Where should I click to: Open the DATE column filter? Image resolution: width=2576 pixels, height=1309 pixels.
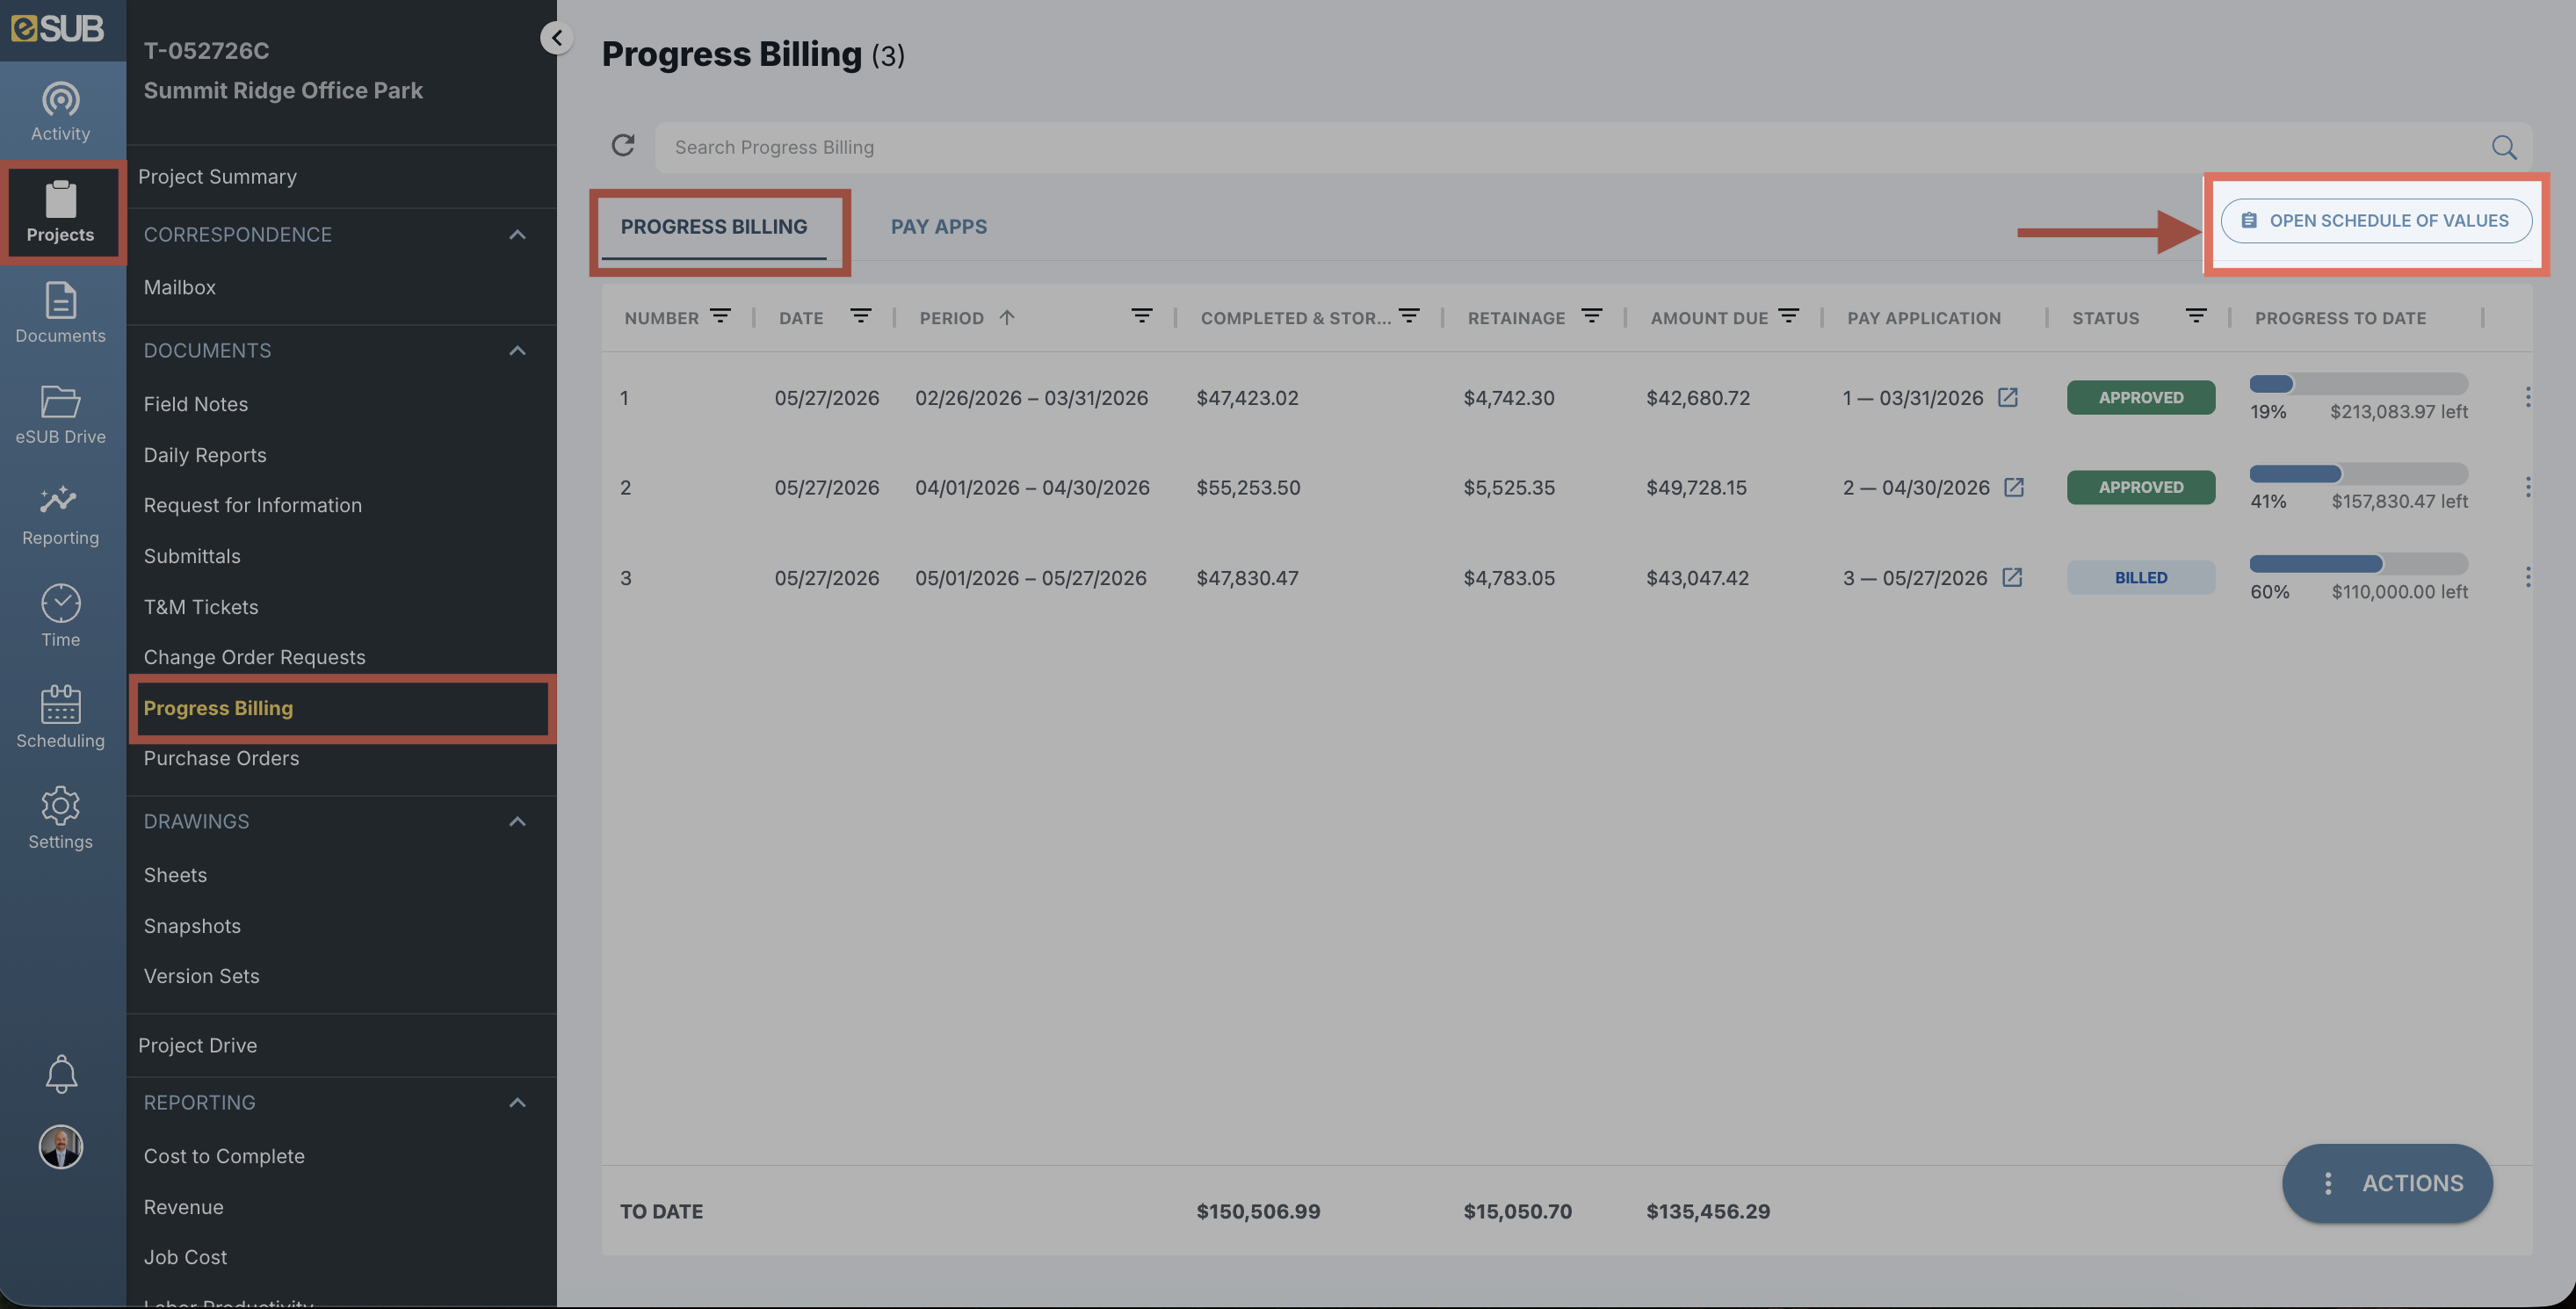click(x=860, y=316)
